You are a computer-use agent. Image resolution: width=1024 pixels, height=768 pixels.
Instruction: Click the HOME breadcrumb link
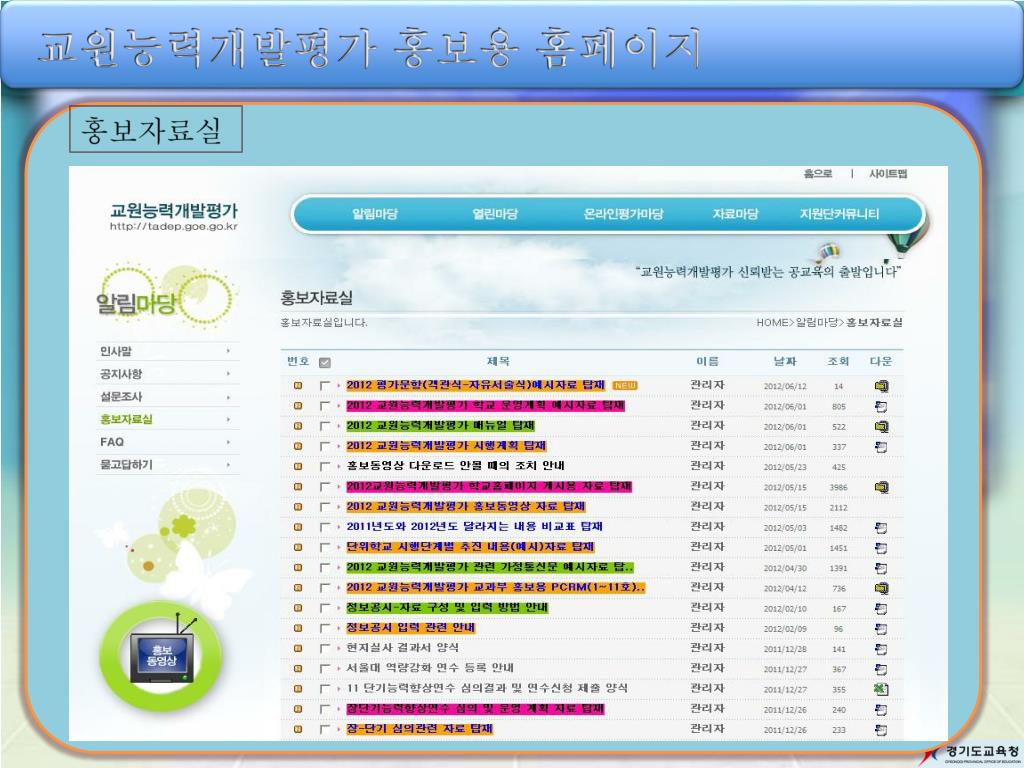pos(773,323)
